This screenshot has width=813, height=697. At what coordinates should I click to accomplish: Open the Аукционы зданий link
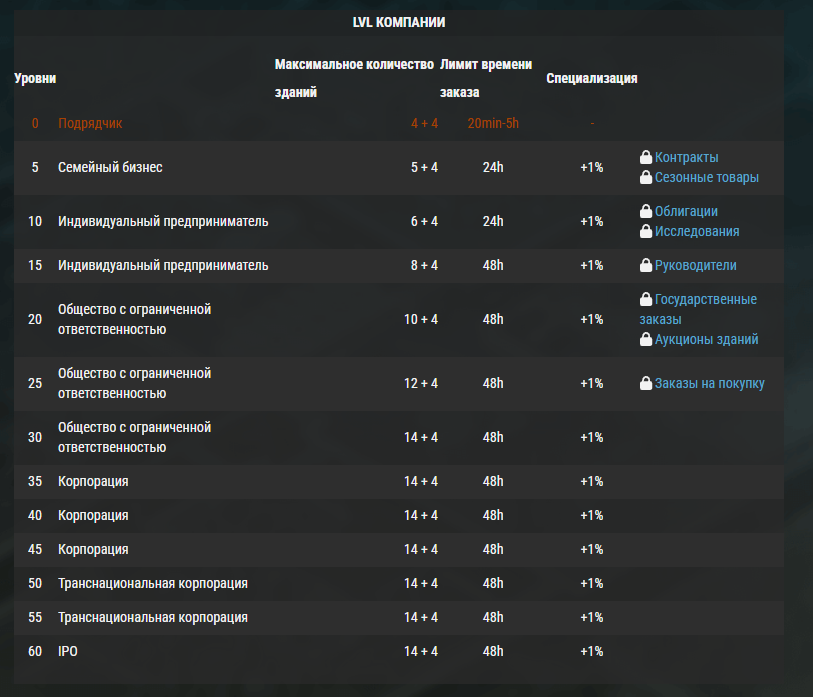(x=706, y=340)
